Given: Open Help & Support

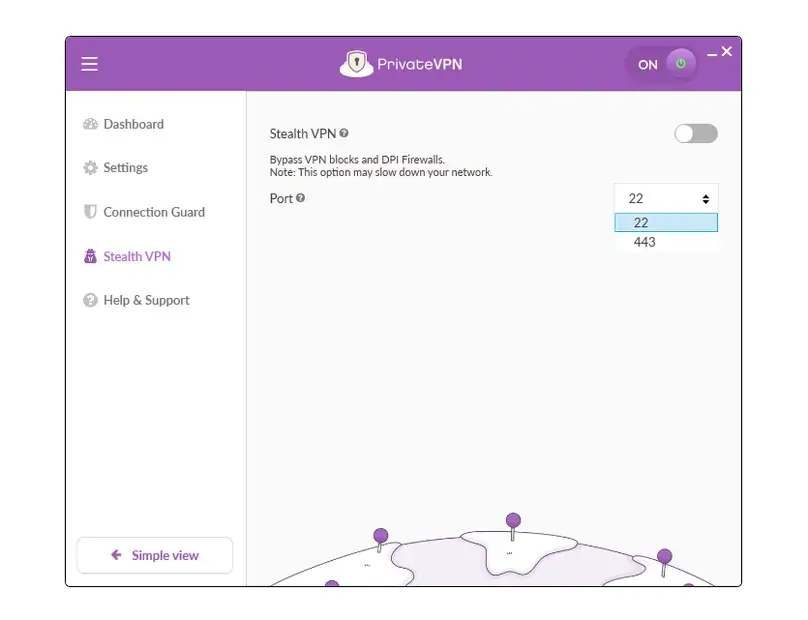Looking at the screenshot, I should click(137, 300).
